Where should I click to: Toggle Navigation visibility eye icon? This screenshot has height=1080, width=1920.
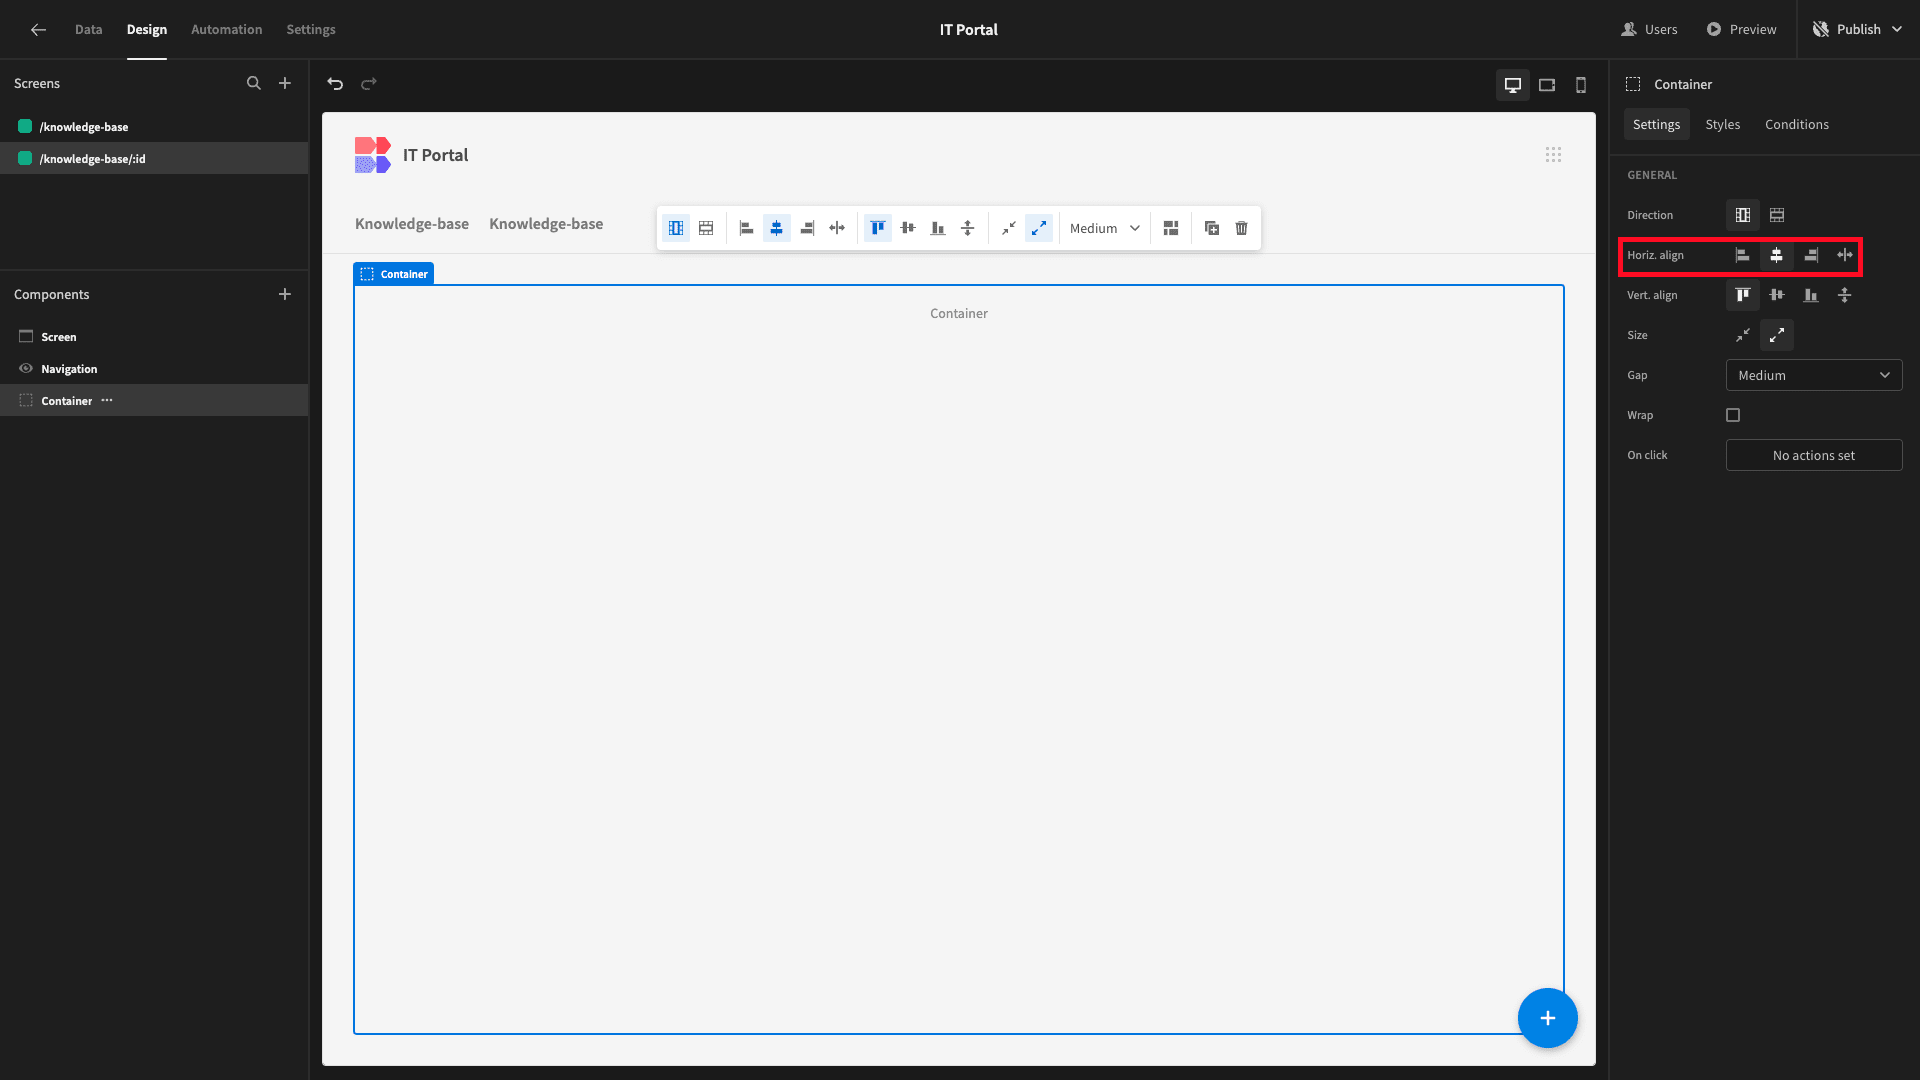coord(26,368)
